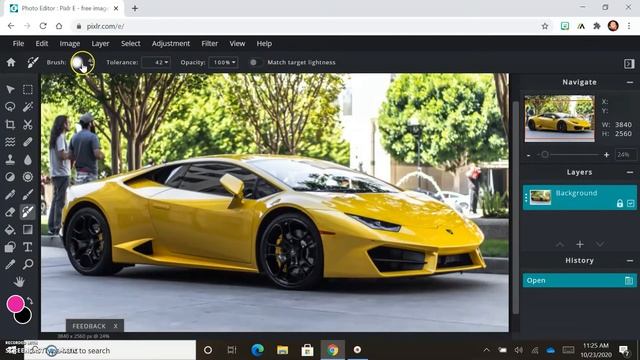640x360 pixels.
Task: Open the View menu
Action: click(237, 44)
